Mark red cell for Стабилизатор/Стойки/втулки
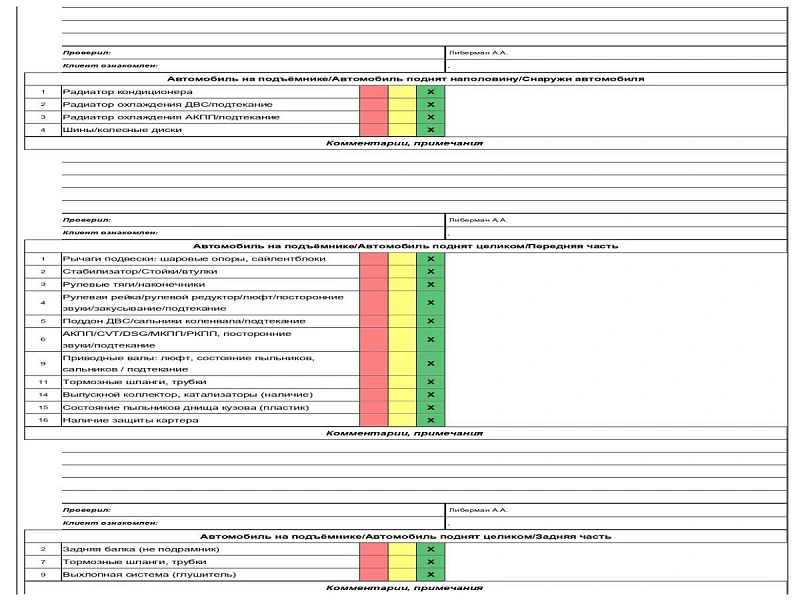The width and height of the screenshot is (800, 600). coord(373,271)
